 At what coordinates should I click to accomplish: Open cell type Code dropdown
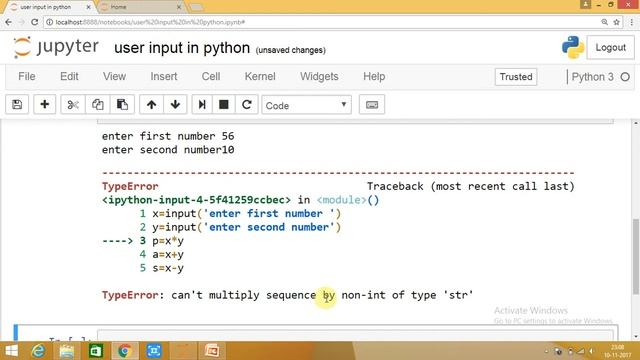point(306,105)
